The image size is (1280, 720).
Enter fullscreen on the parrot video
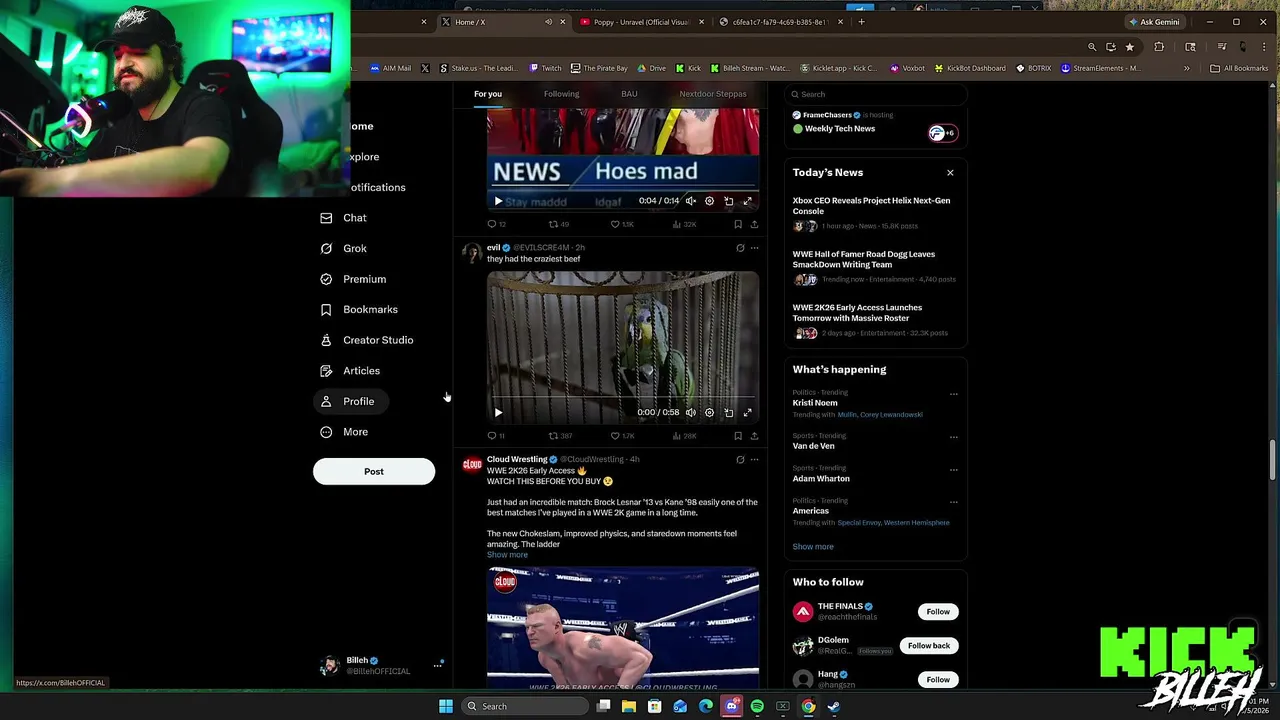(x=747, y=412)
